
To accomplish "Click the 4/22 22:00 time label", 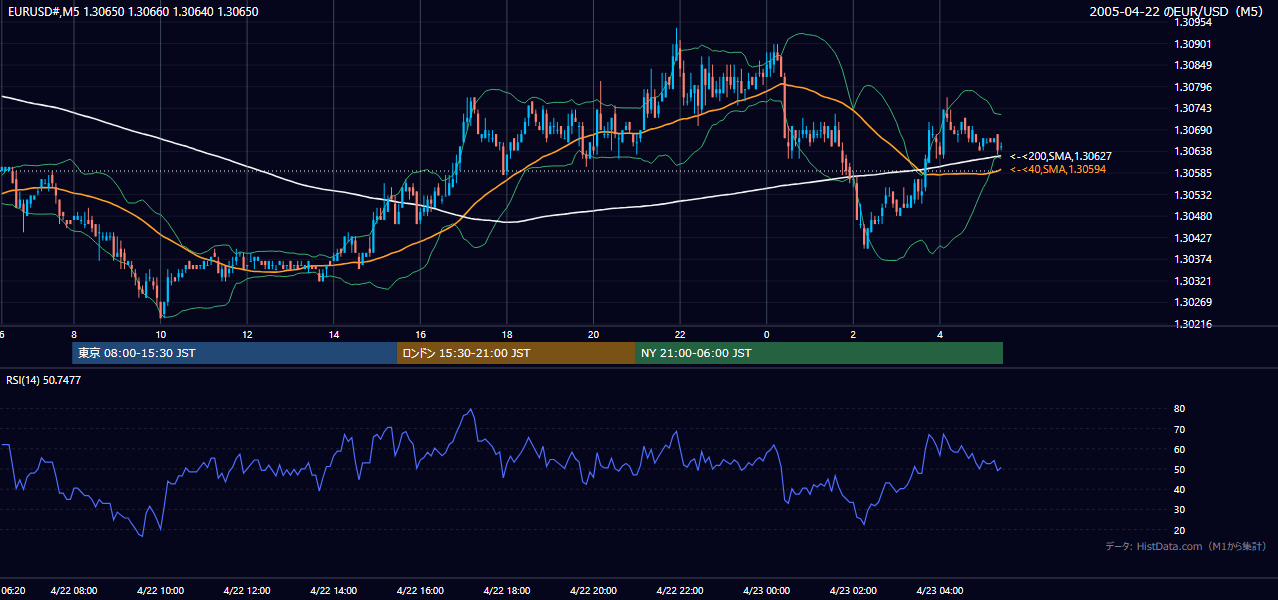I will tap(680, 591).
